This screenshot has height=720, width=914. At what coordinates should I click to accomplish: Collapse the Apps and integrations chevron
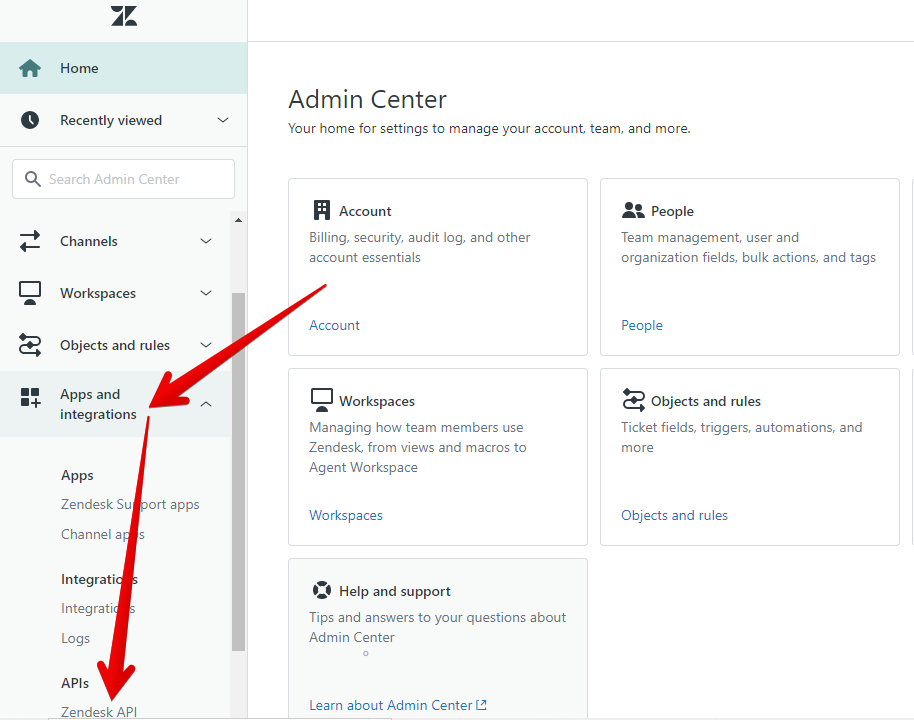pos(206,404)
